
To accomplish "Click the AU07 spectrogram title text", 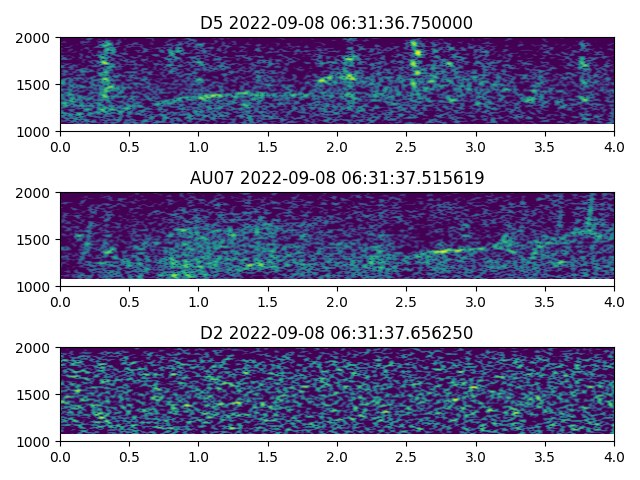I will (336, 178).
